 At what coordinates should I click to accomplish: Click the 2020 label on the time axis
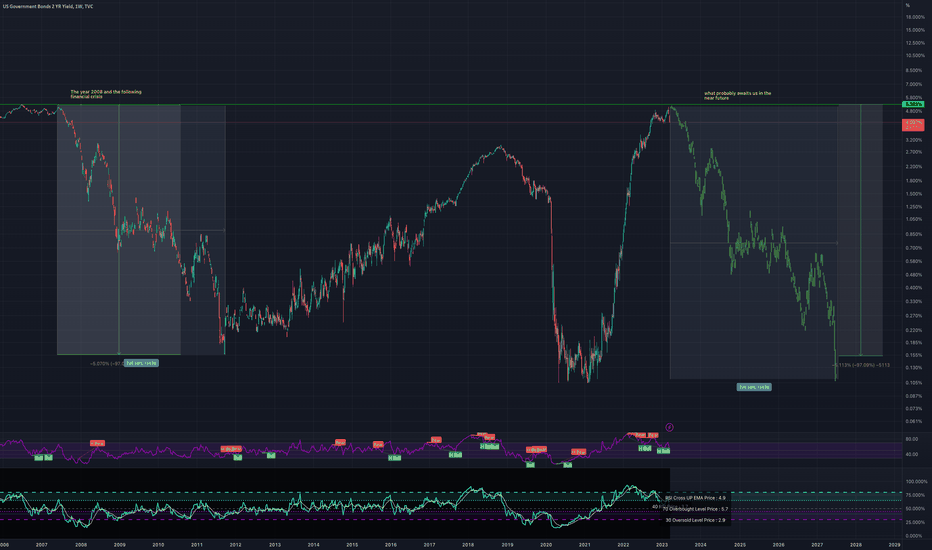coord(546,545)
